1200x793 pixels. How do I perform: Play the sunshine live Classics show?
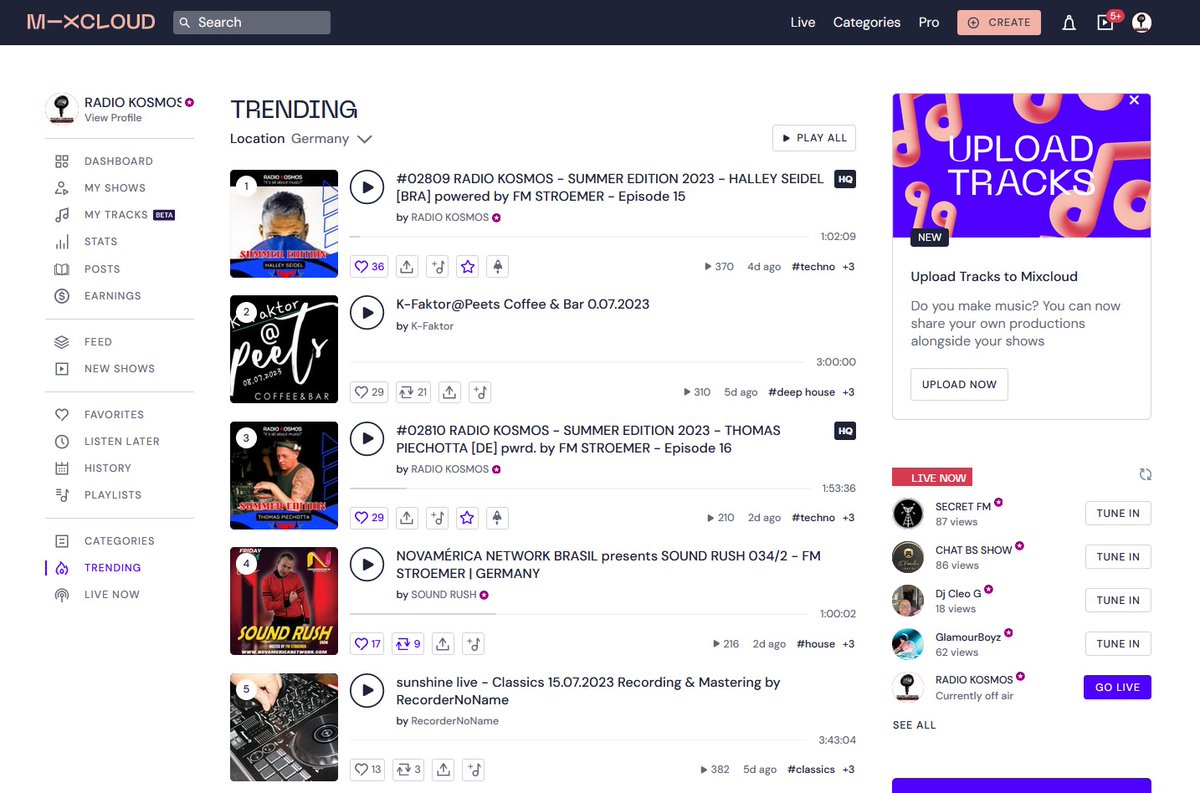tap(367, 691)
